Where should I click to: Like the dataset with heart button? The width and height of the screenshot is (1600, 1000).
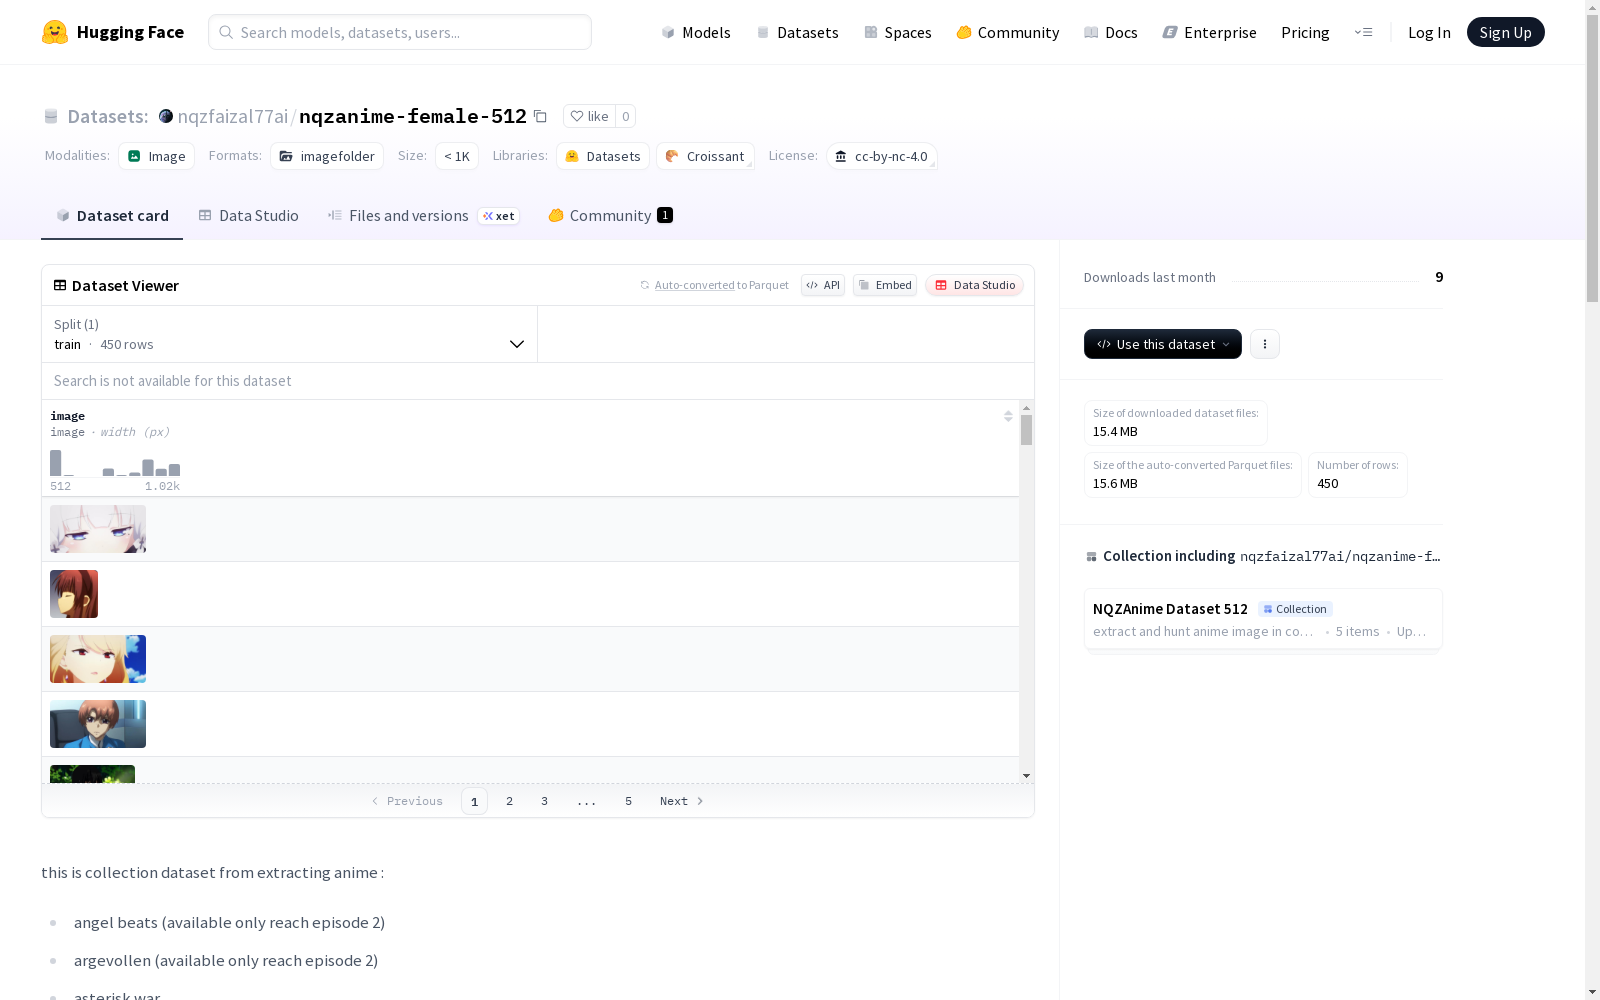(589, 116)
